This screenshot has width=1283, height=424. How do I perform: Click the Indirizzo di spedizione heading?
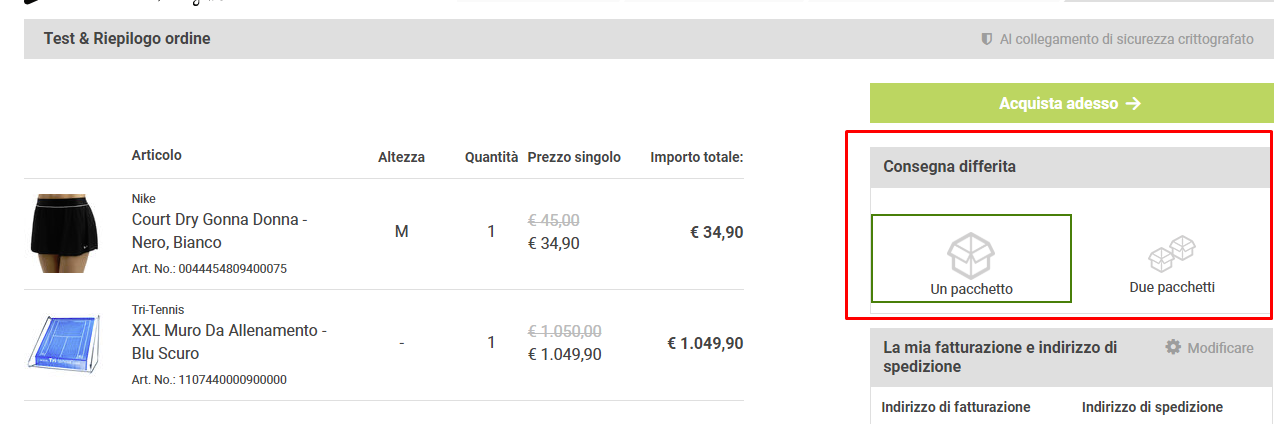point(1152,407)
